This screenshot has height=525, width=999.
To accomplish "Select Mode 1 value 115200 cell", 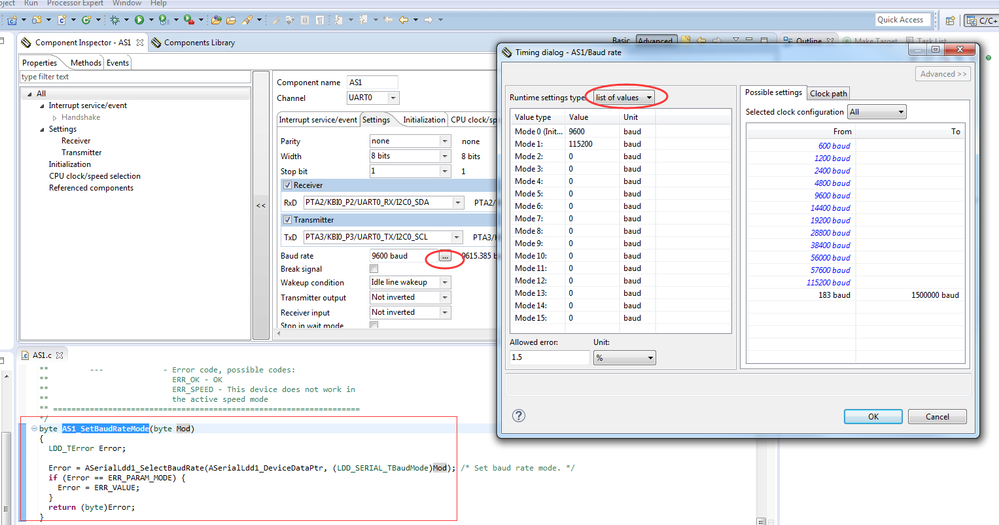I will pyautogui.click(x=593, y=144).
